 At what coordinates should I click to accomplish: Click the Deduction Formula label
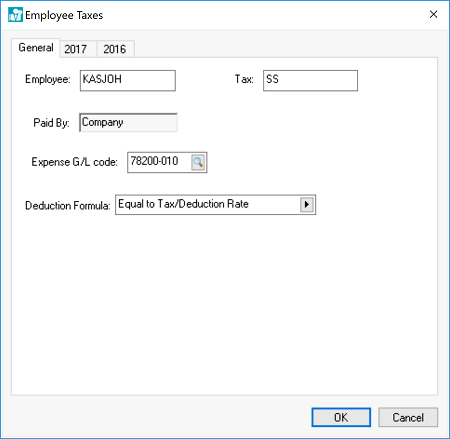click(68, 206)
